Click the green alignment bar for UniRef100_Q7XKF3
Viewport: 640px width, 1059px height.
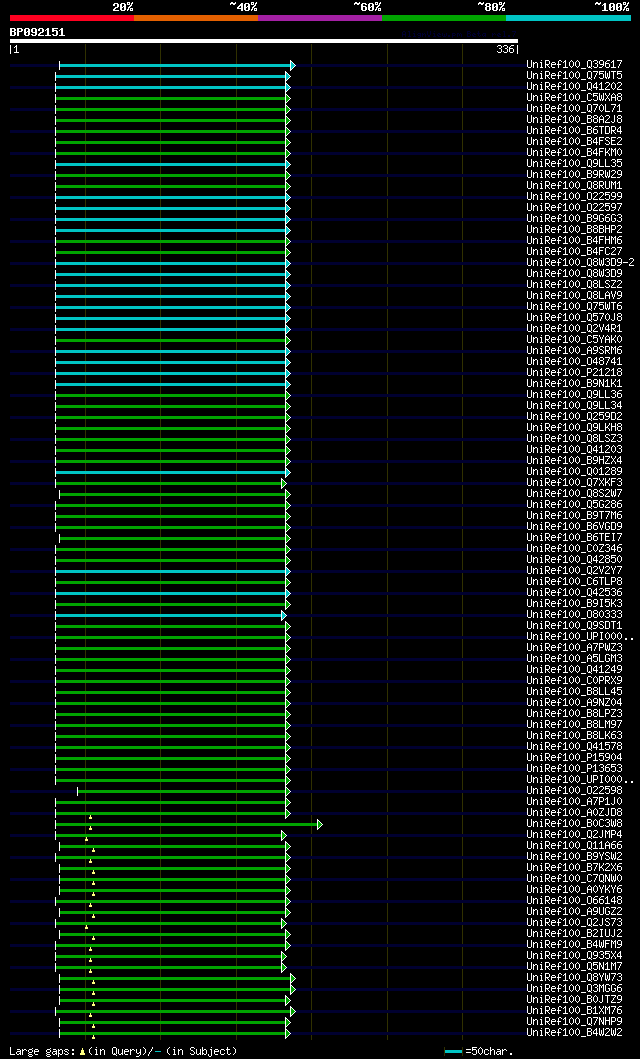tap(168, 484)
